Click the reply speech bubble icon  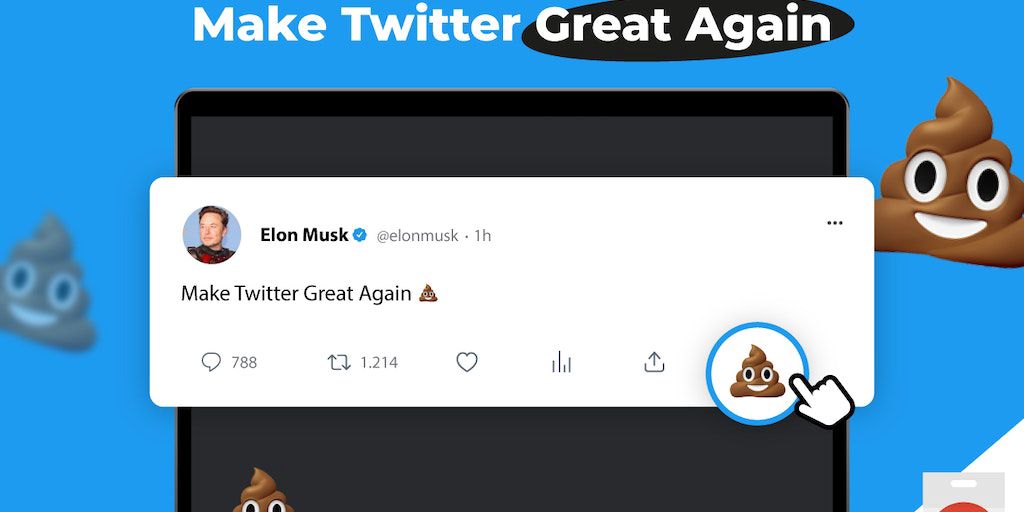tap(211, 362)
